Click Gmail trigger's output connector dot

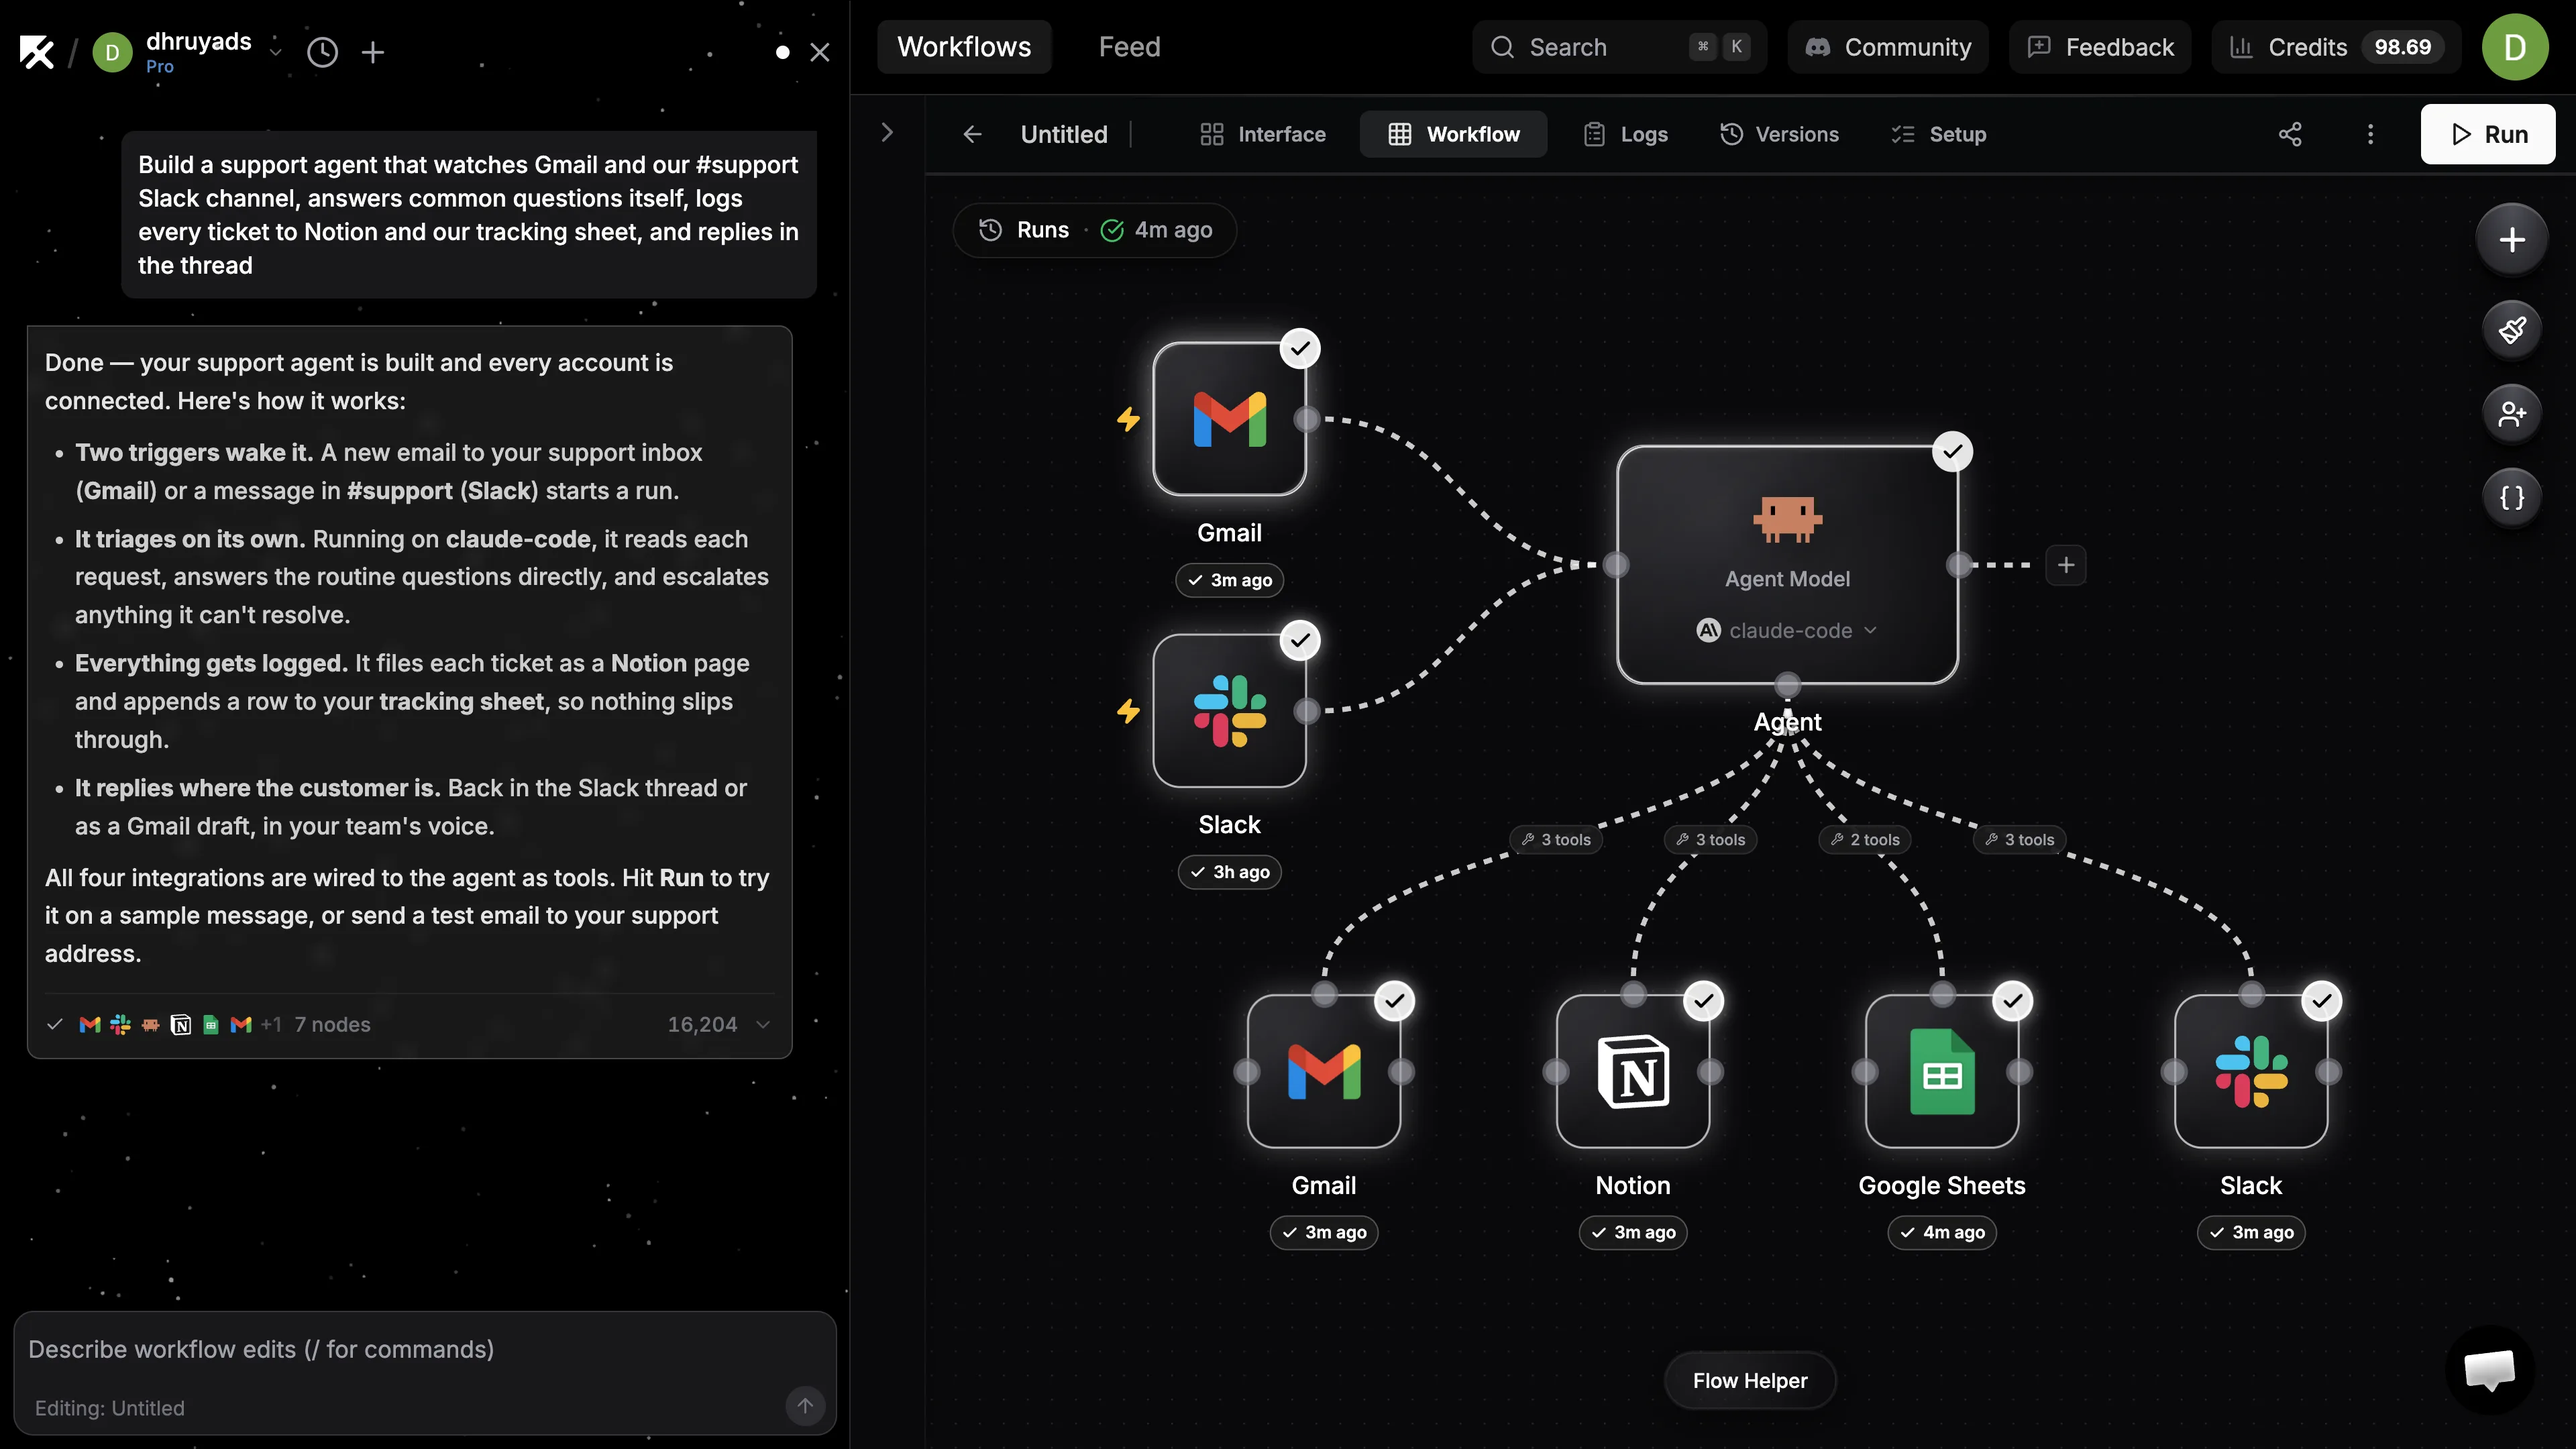click(1306, 419)
